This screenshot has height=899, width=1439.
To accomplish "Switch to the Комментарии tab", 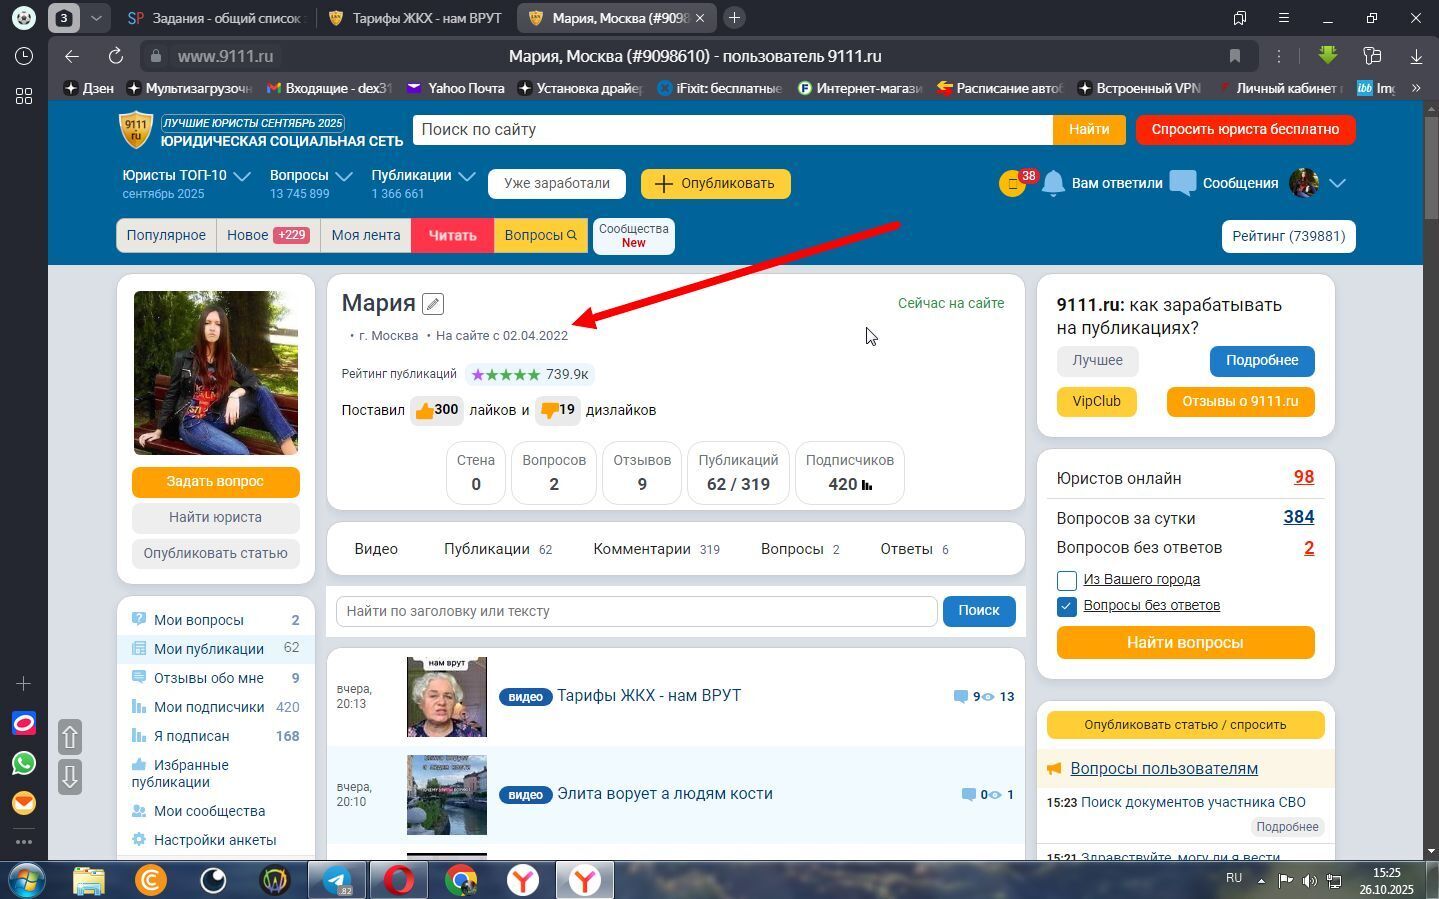I will coord(642,549).
